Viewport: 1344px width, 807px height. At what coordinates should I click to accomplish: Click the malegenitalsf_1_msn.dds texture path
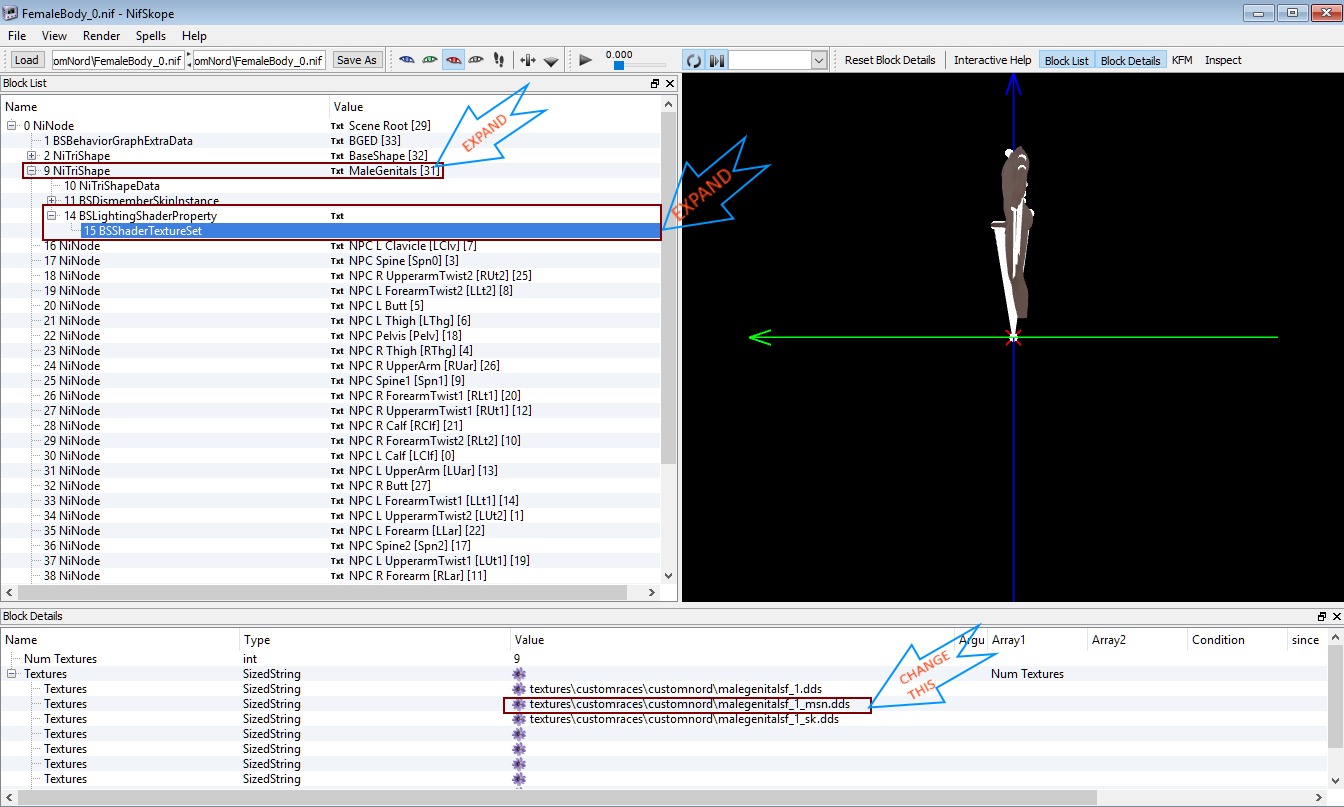690,704
